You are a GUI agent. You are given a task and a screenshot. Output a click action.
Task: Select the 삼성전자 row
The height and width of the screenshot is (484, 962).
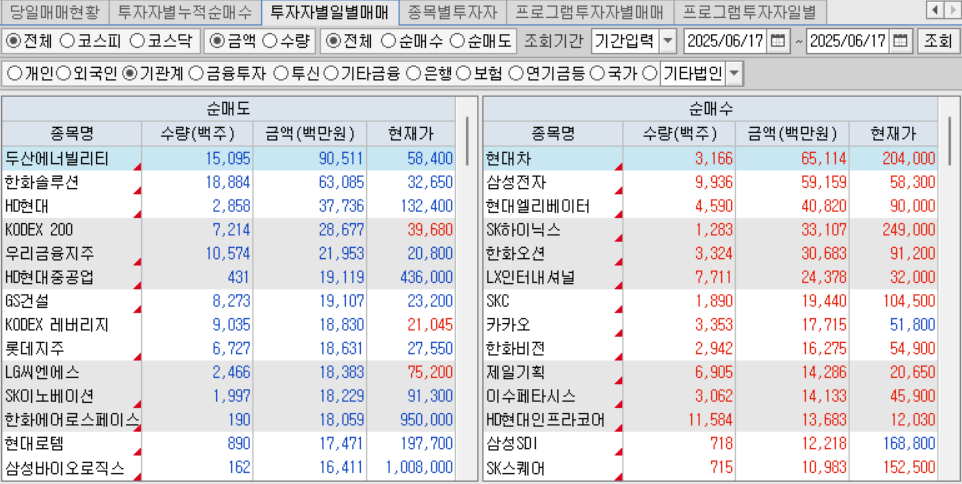tap(710, 183)
